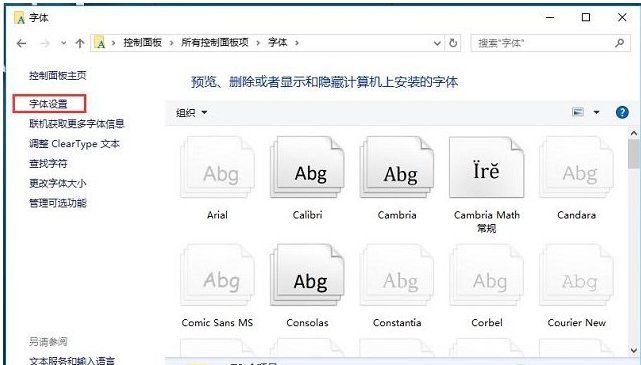This screenshot has width=641, height=365.
Task: Click the Consolas font name label
Action: click(307, 322)
